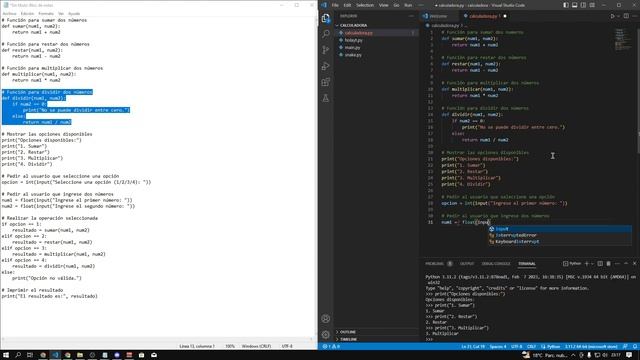Open the Explorer view in VS Code activity bar
The image size is (640, 360).
click(326, 18)
